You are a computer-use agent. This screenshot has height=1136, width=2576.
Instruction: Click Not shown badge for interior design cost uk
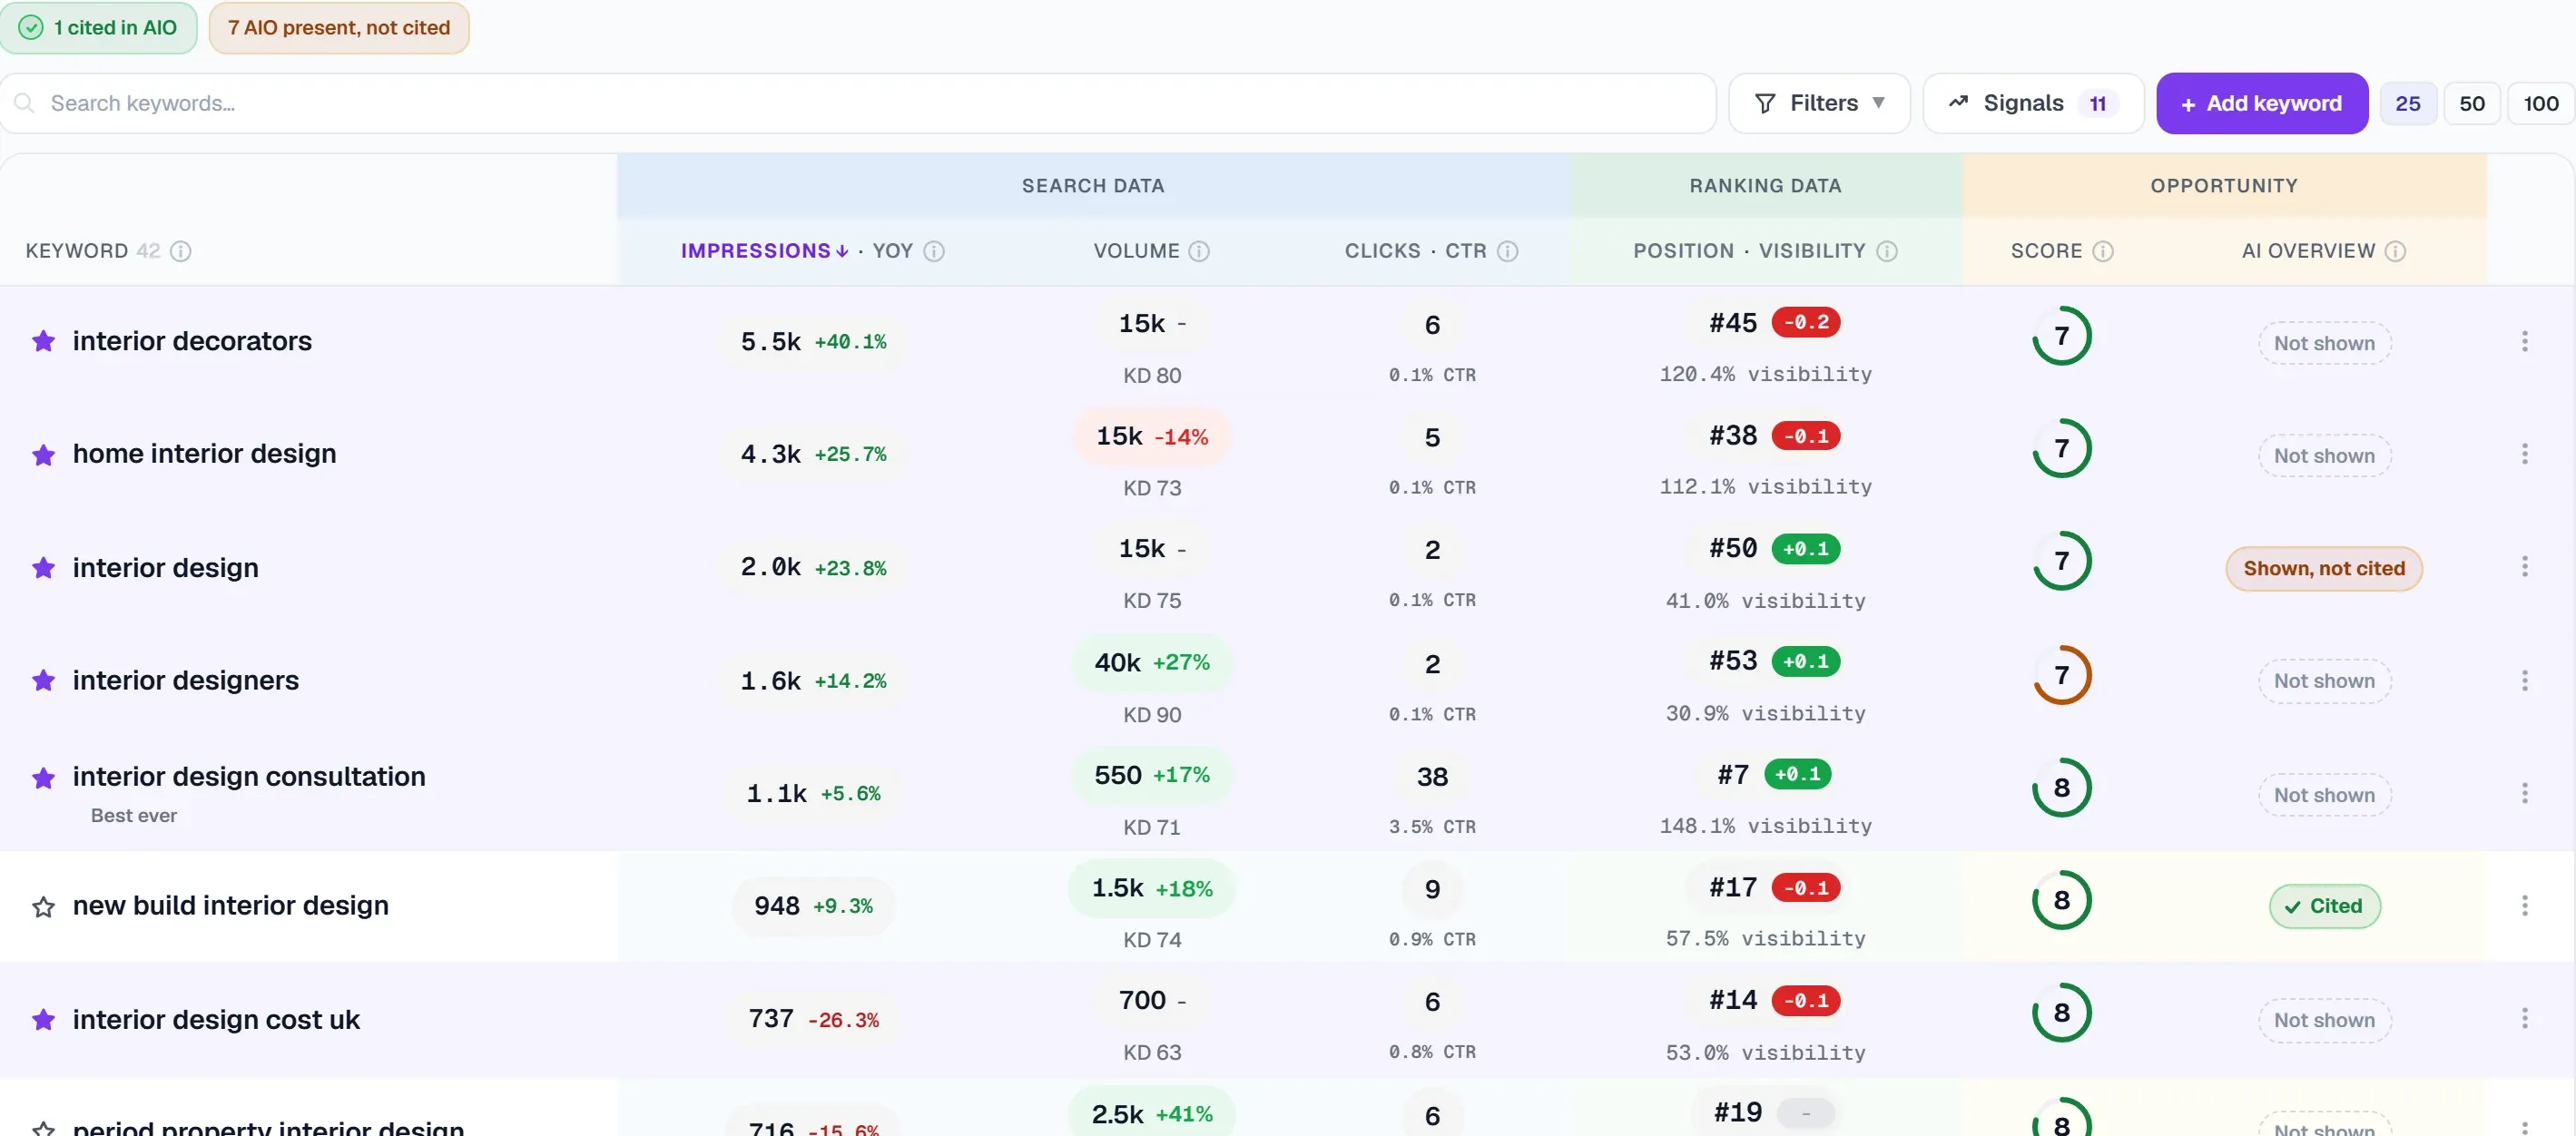[2323, 1020]
